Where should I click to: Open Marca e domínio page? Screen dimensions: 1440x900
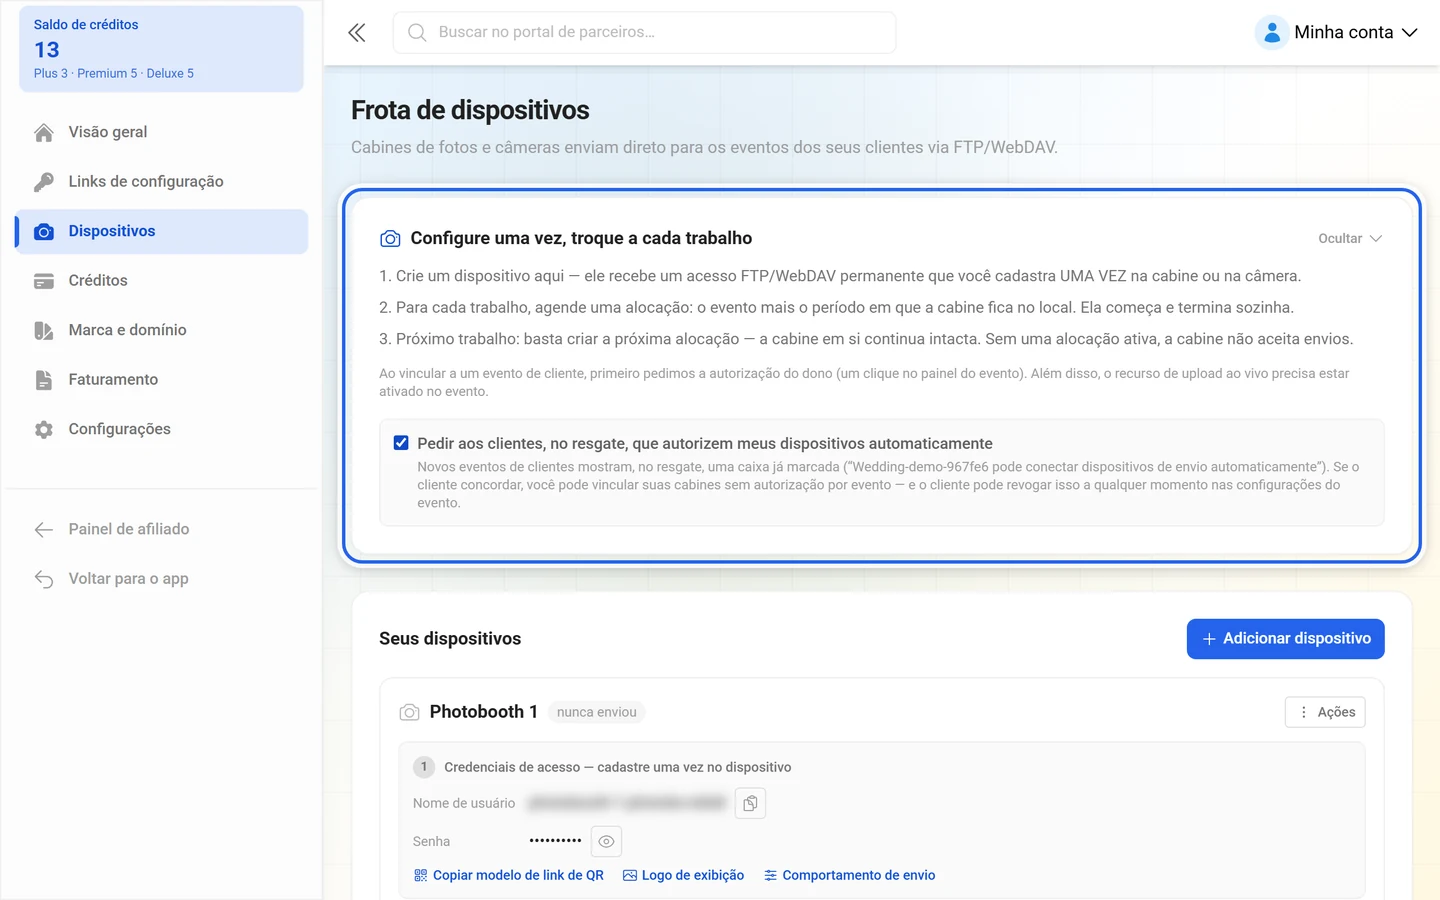pyautogui.click(x=162, y=330)
